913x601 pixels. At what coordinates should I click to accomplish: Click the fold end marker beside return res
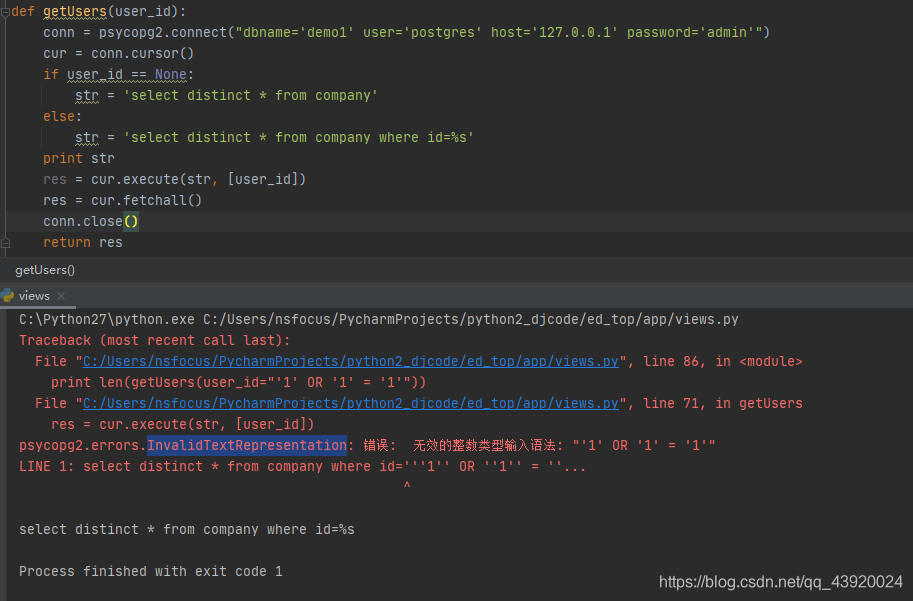tap(5, 243)
